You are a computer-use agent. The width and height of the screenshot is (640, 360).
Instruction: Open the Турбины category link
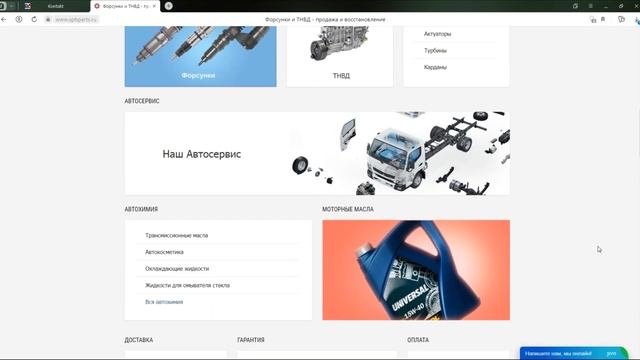435,51
